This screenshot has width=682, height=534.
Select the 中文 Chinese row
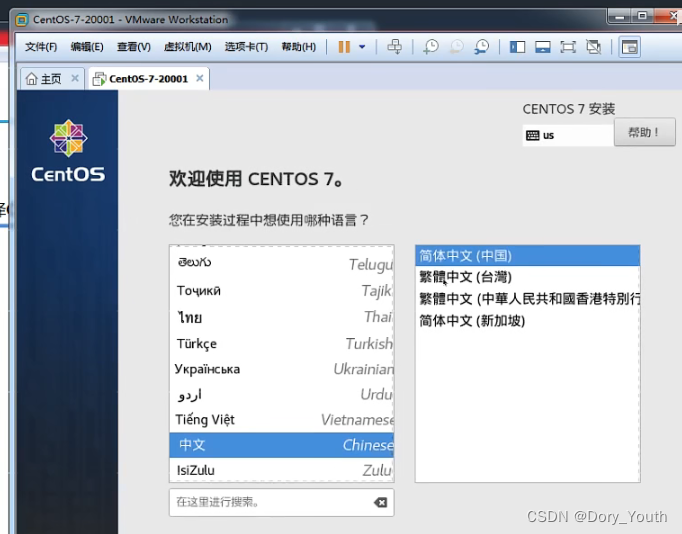[281, 445]
